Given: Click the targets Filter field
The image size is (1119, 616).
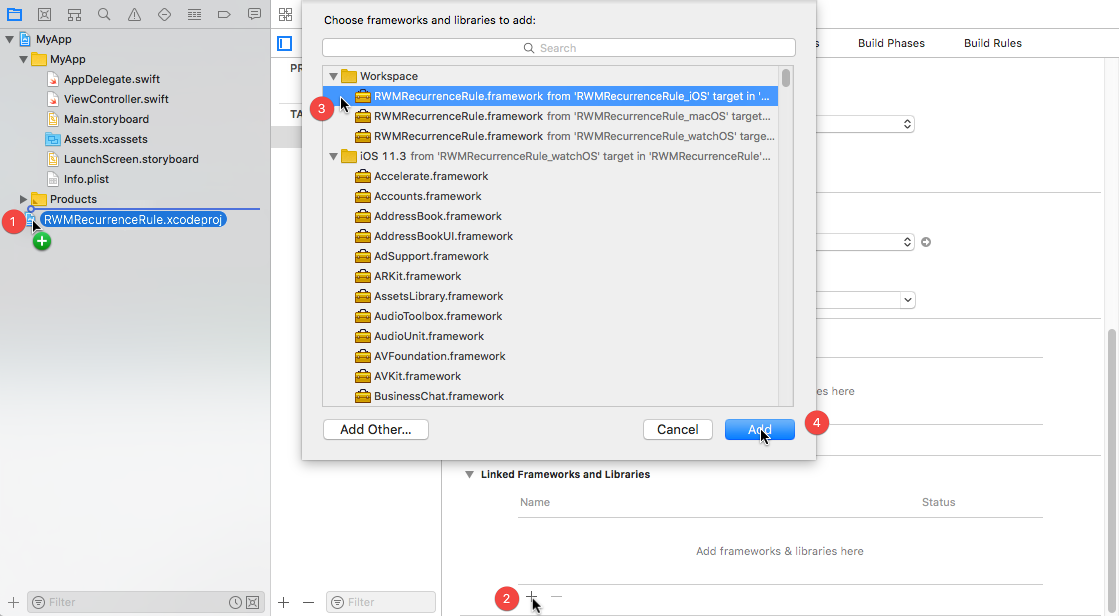Looking at the screenshot, I should point(381,602).
